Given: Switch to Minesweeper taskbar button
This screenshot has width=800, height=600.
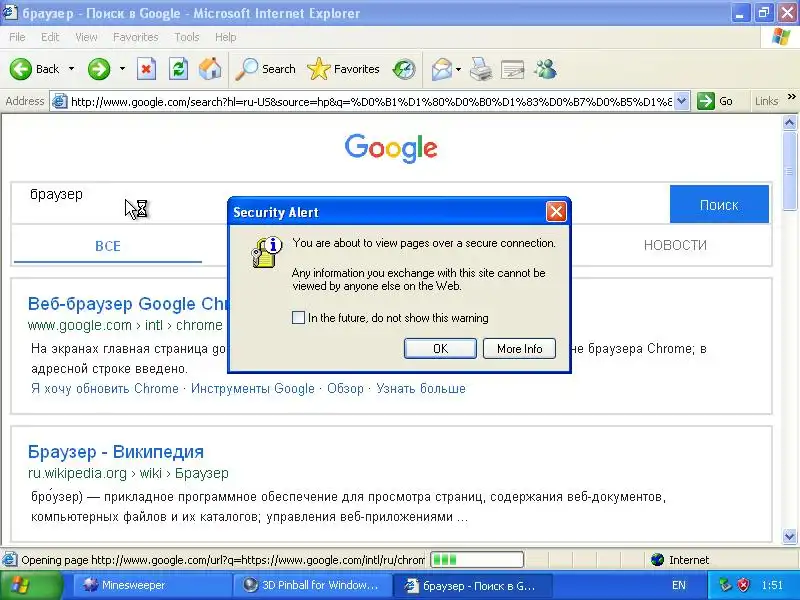Looking at the screenshot, I should (x=151, y=585).
